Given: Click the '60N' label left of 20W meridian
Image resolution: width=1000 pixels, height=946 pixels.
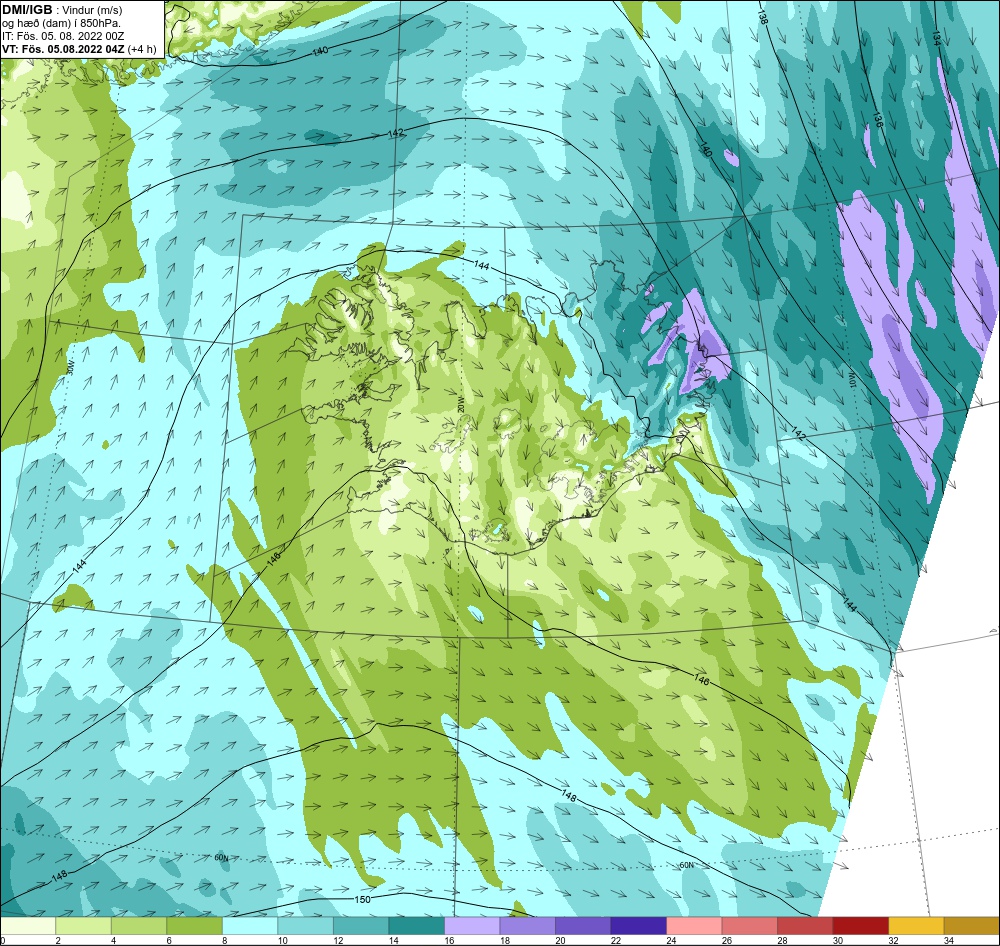Looking at the screenshot, I should click(221, 857).
